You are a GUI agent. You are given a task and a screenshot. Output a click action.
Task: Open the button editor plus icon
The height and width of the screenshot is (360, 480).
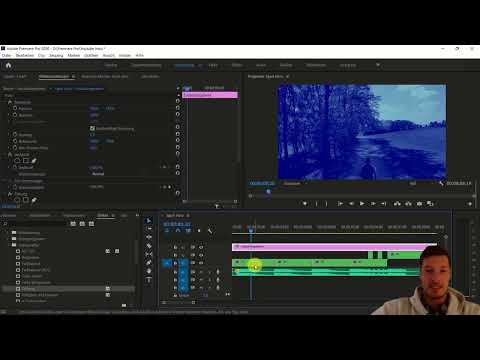click(470, 204)
